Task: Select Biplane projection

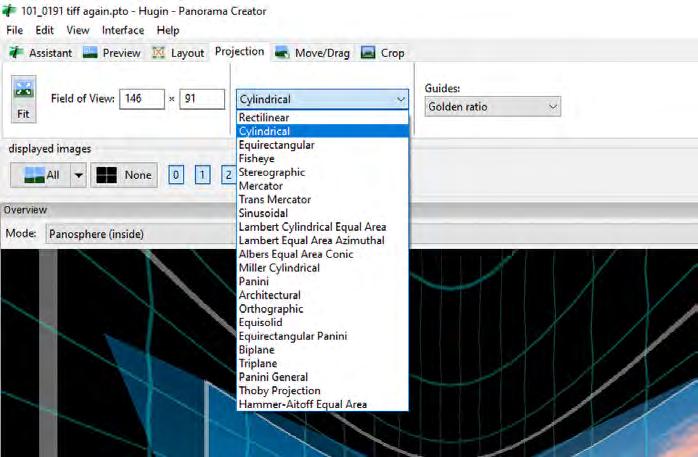Action: (322, 350)
